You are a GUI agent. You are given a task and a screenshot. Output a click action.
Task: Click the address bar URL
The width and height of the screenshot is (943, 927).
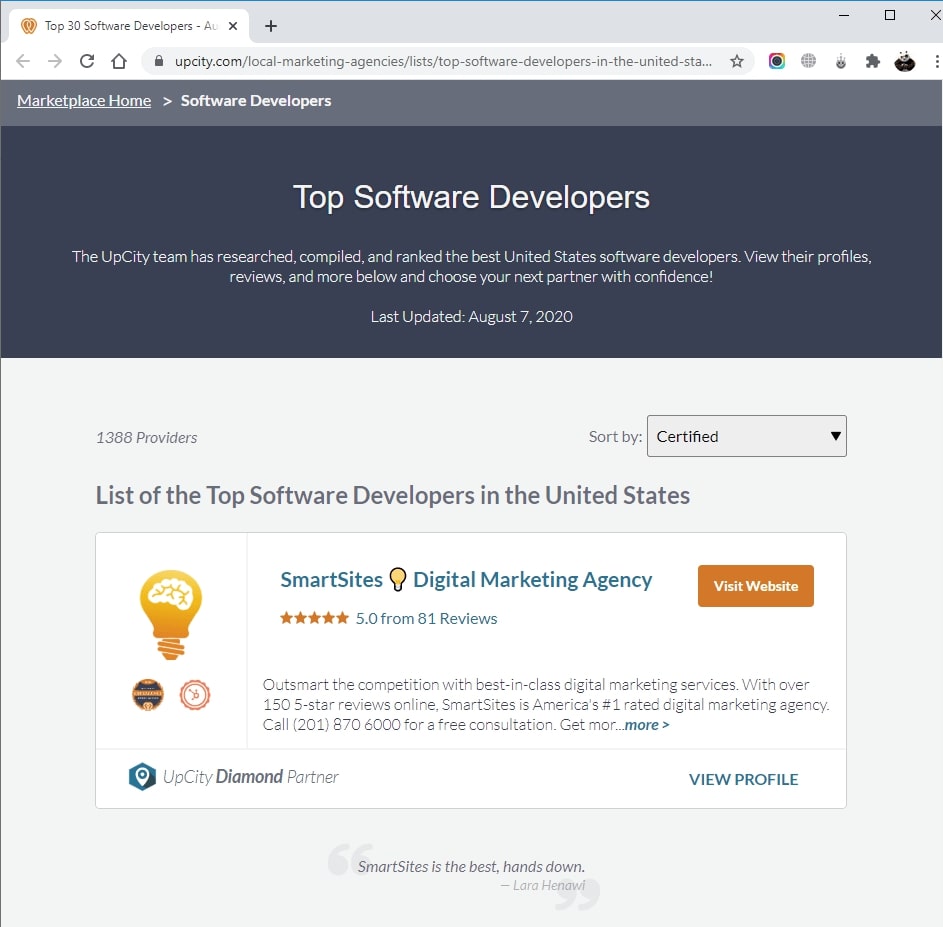tap(443, 61)
